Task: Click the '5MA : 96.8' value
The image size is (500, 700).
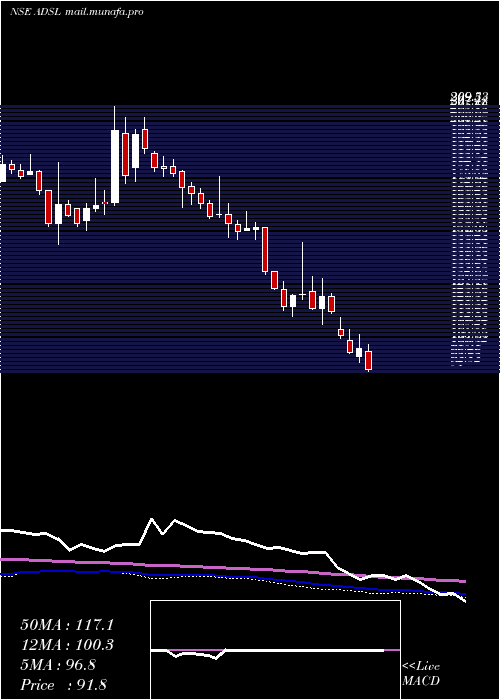Action: pyautogui.click(x=58, y=665)
